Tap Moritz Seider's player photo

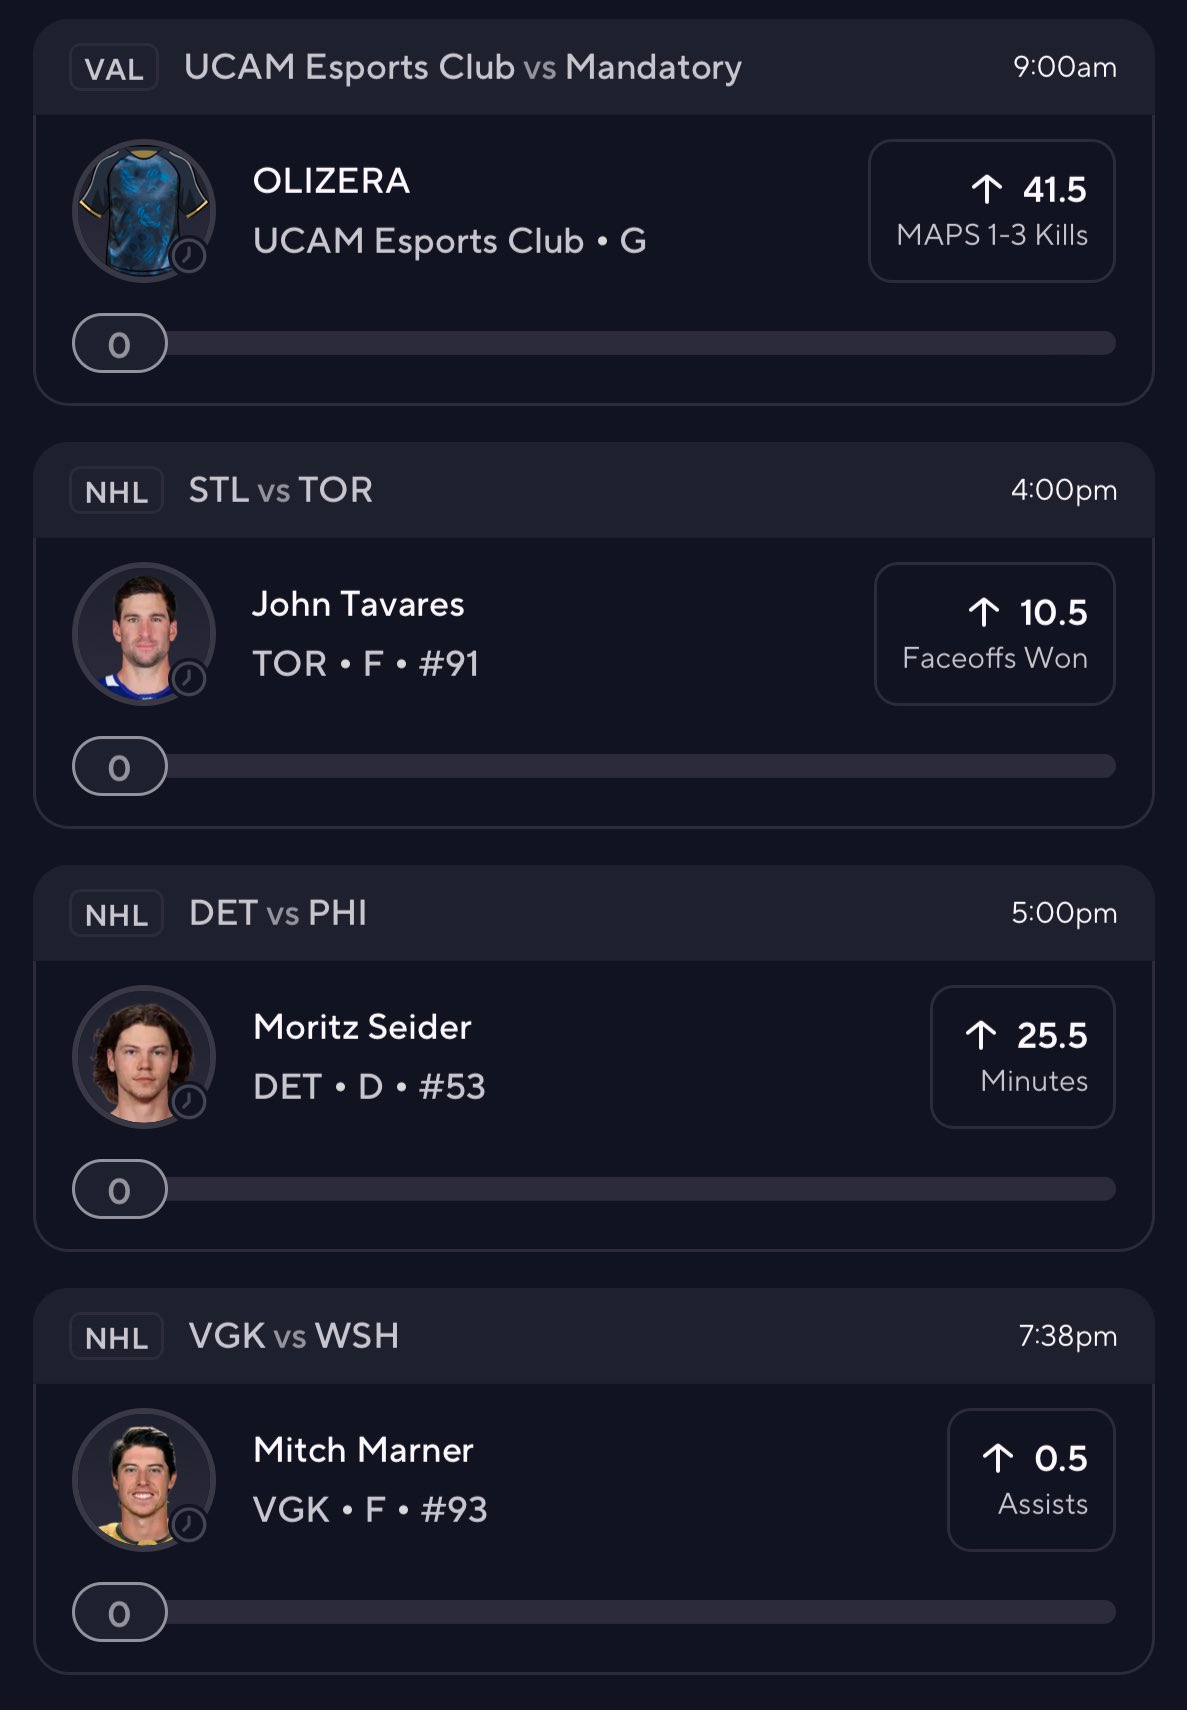[142, 1056]
